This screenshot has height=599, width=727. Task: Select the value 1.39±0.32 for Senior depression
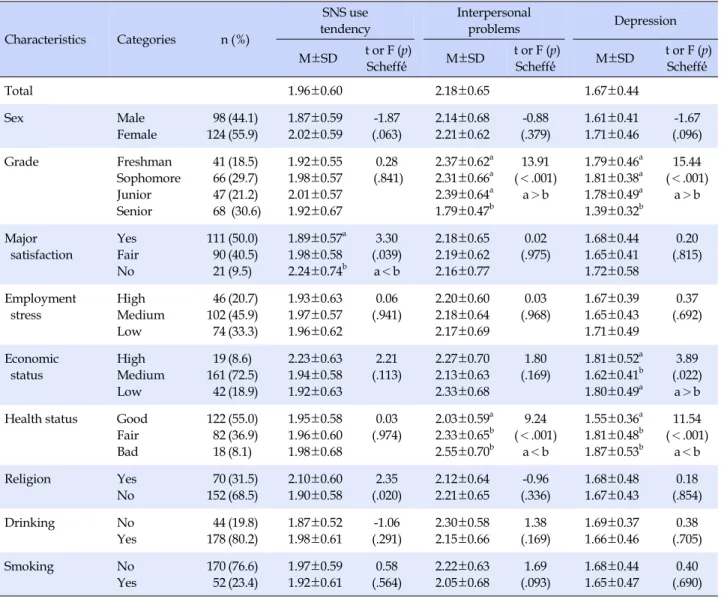(614, 210)
